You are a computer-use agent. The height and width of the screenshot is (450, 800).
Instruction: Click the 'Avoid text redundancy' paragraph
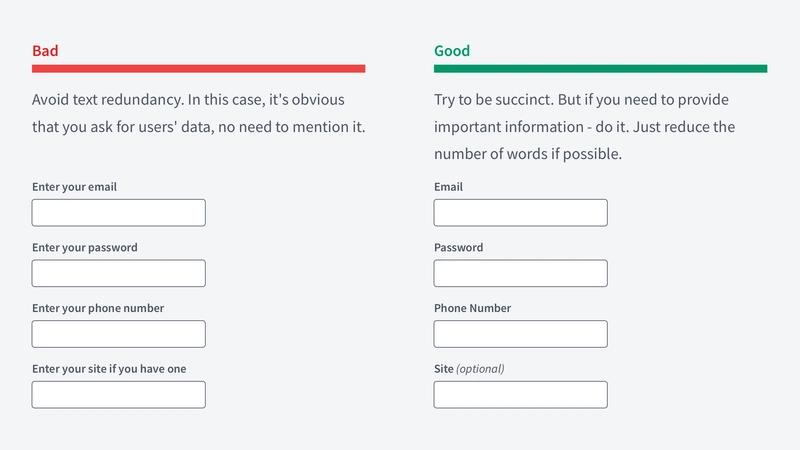pos(198,113)
